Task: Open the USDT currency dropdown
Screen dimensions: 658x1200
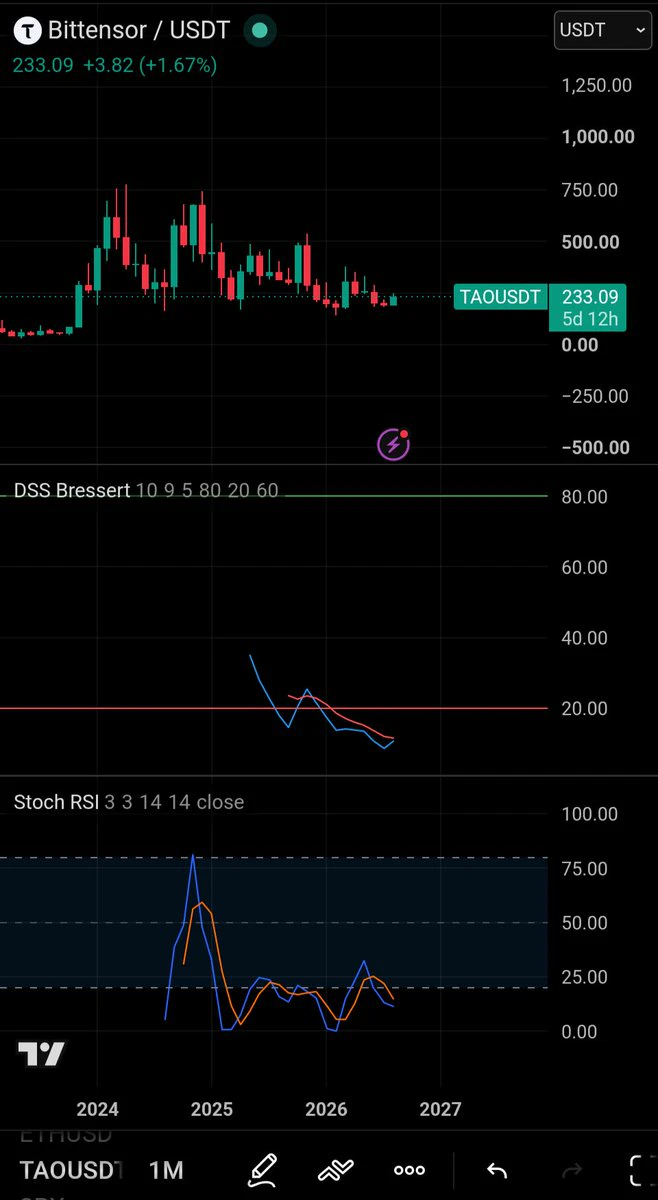Action: point(604,30)
